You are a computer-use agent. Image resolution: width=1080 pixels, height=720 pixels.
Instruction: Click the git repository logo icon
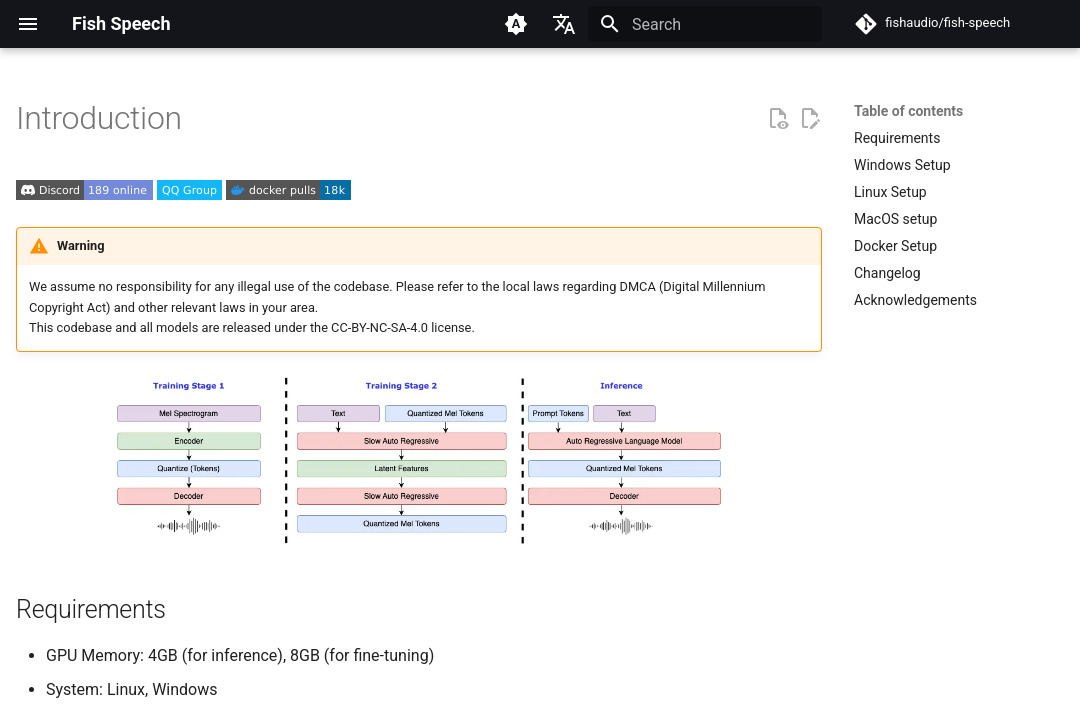[x=866, y=24]
